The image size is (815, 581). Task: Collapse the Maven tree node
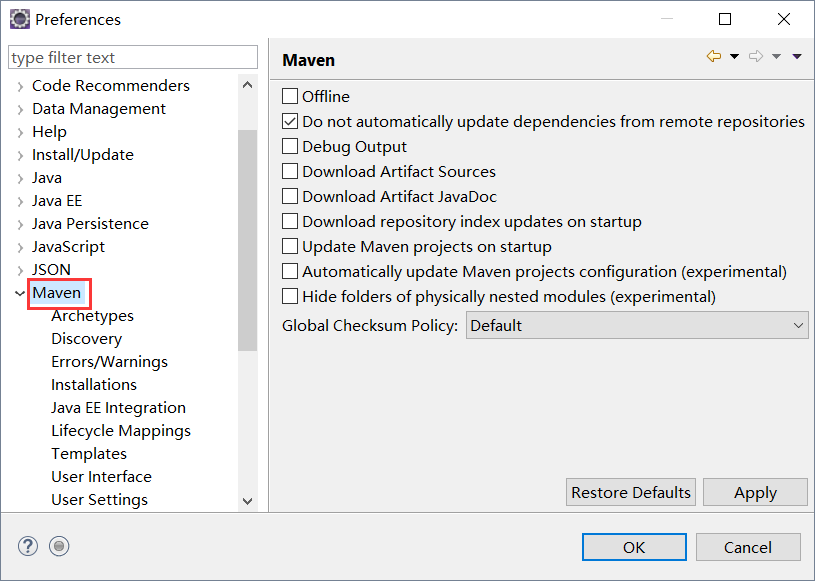tap(20, 293)
